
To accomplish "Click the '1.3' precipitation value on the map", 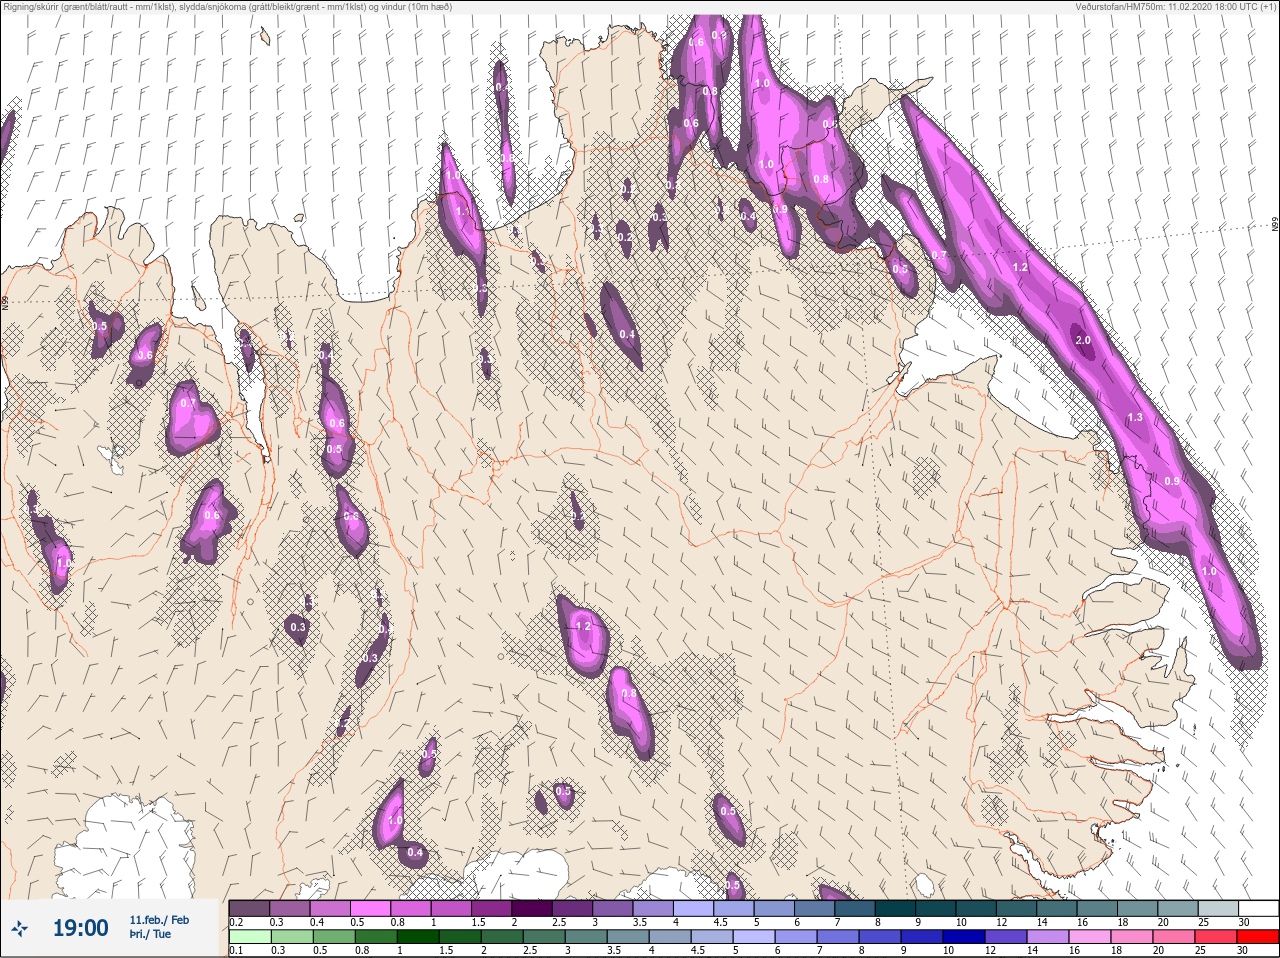I will point(1134,418).
